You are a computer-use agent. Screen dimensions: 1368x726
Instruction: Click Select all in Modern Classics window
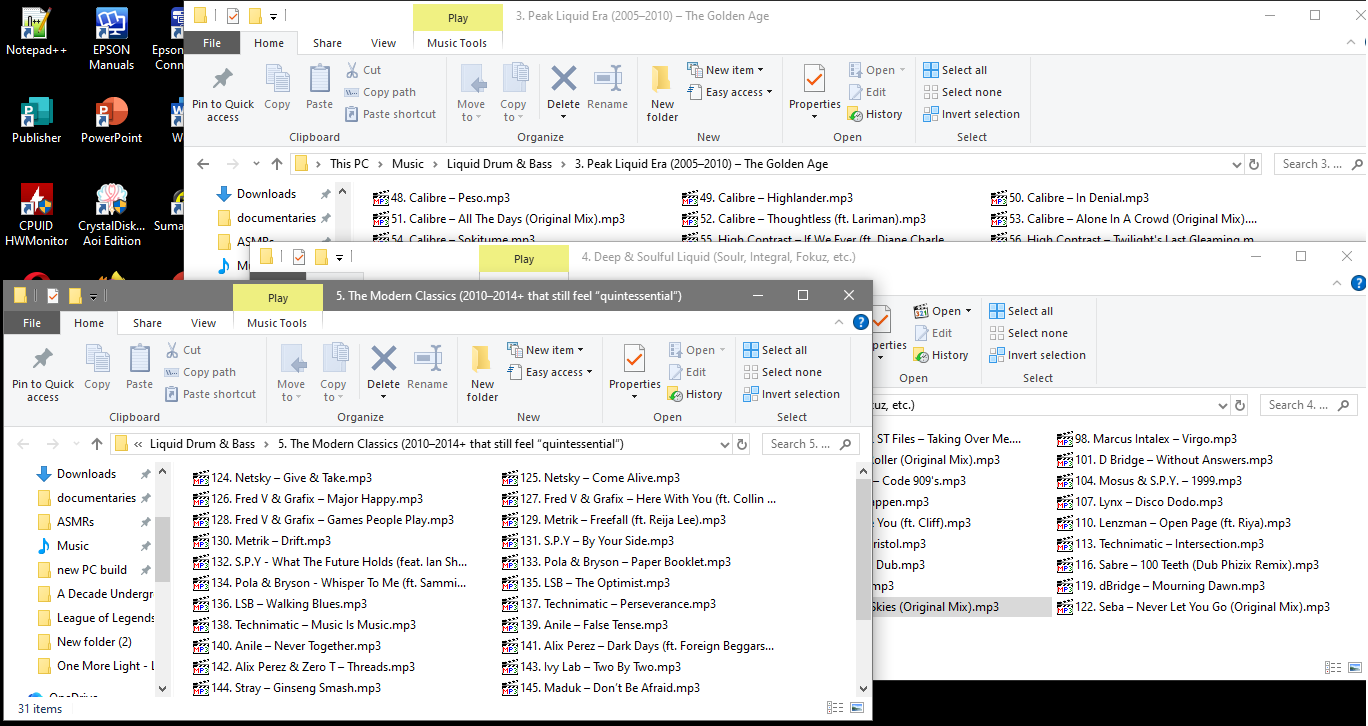pyautogui.click(x=776, y=350)
